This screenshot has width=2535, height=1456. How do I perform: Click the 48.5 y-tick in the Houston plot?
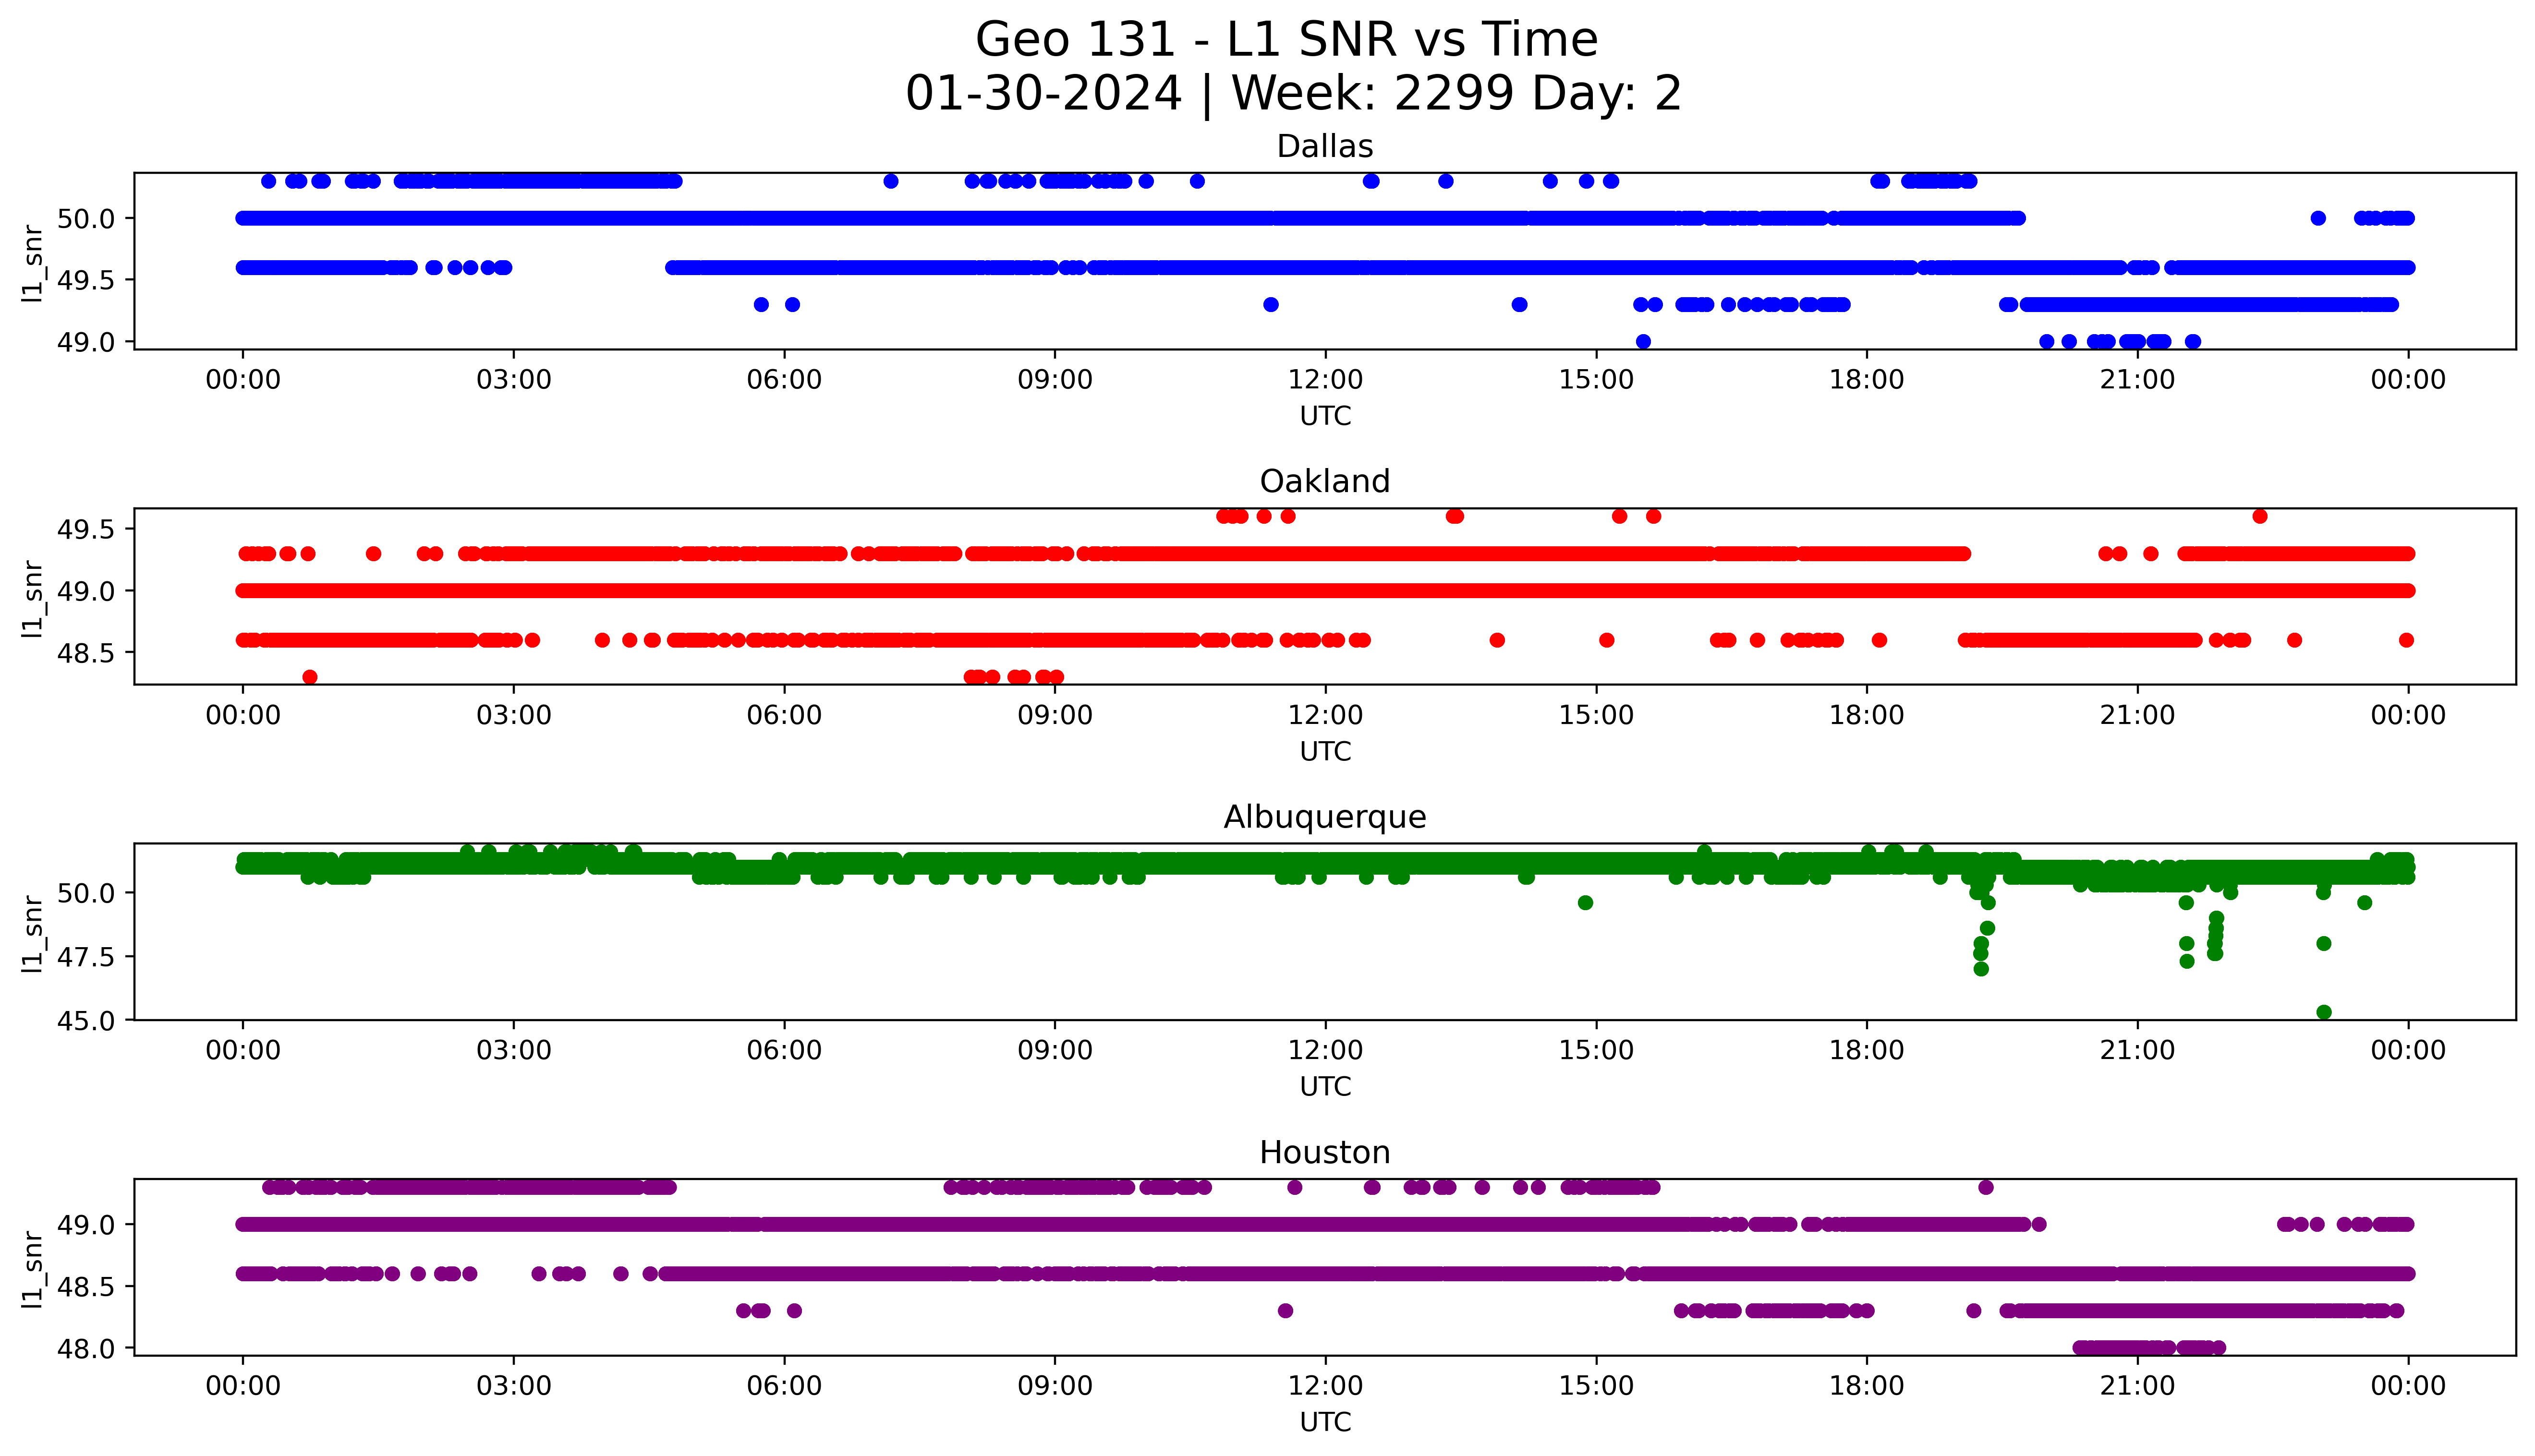[x=86, y=1287]
